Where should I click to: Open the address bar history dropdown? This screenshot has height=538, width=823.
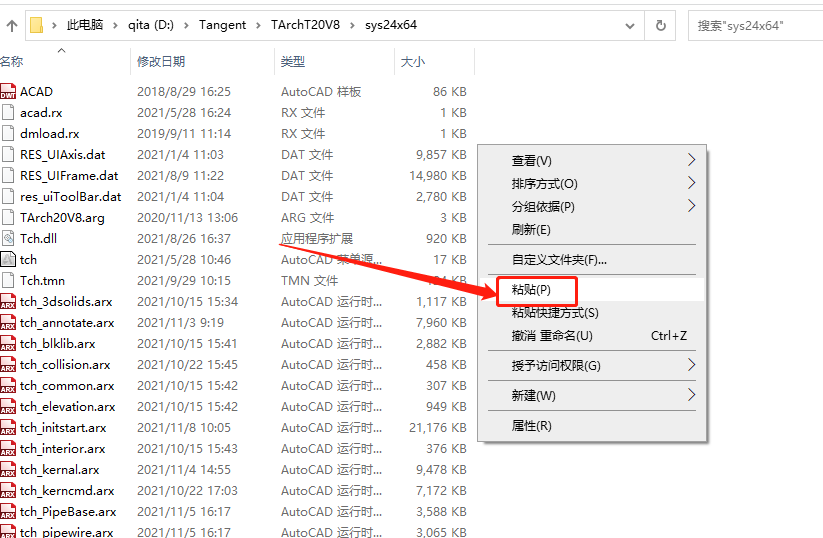629,25
